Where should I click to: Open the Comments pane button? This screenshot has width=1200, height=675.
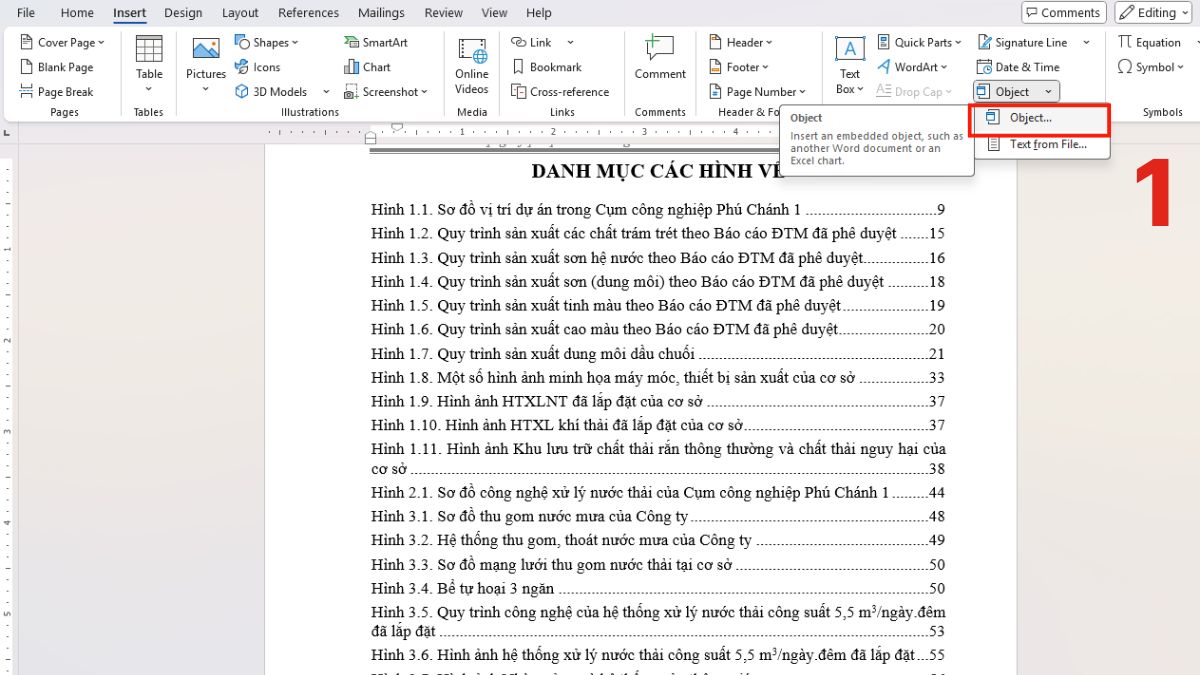1063,13
